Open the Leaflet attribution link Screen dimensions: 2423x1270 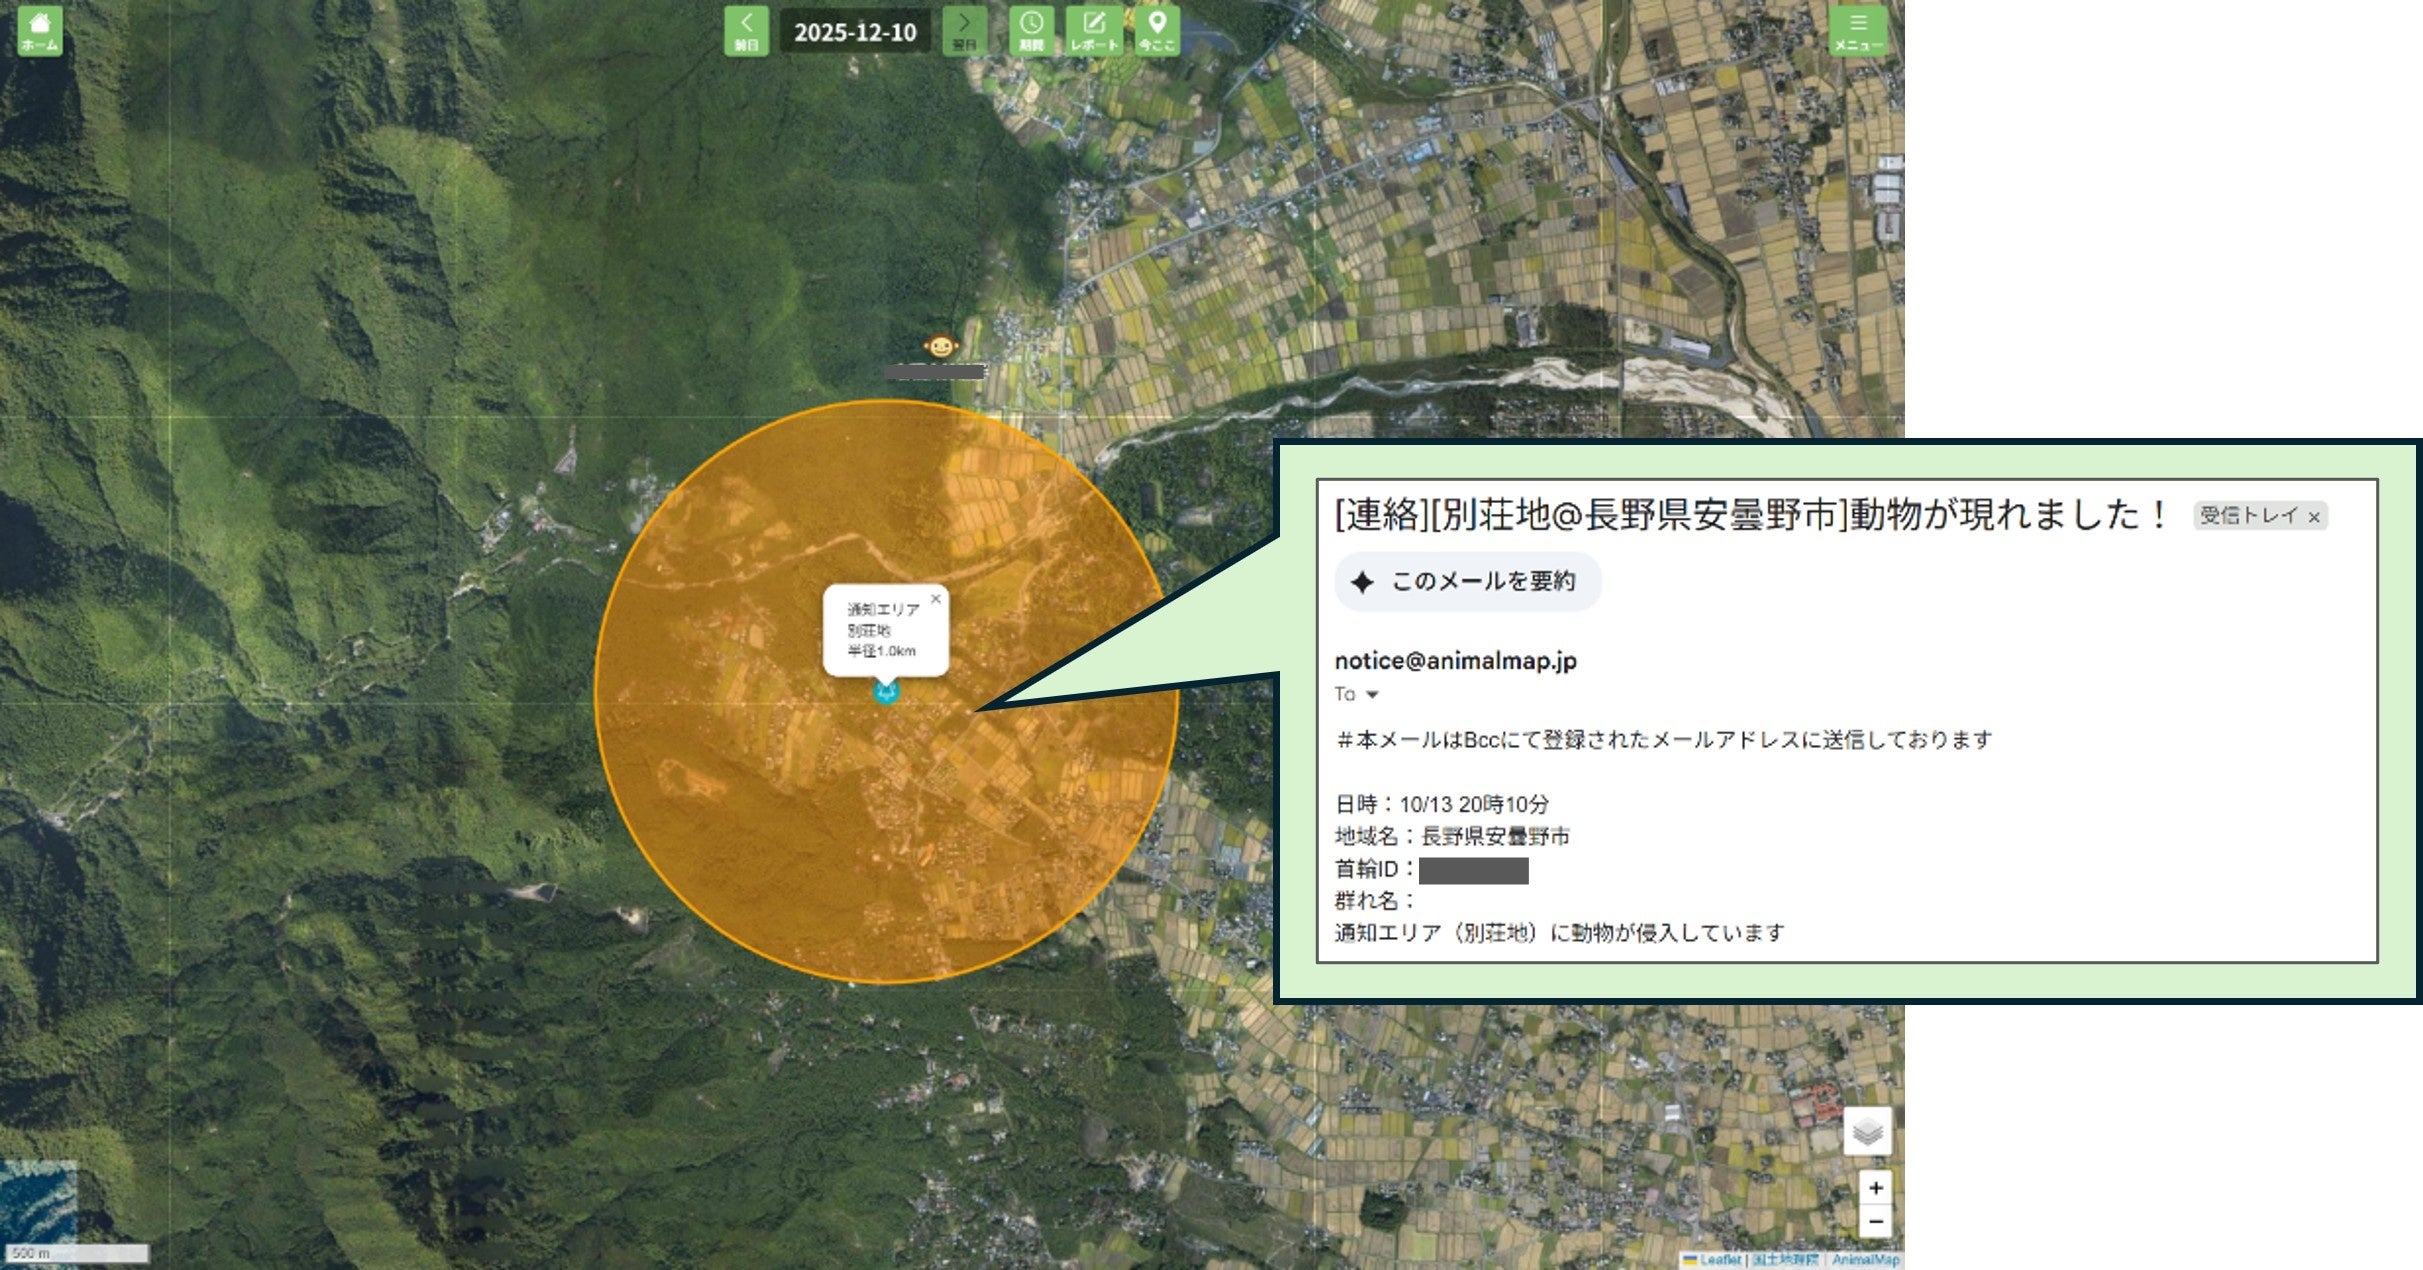(1720, 1260)
